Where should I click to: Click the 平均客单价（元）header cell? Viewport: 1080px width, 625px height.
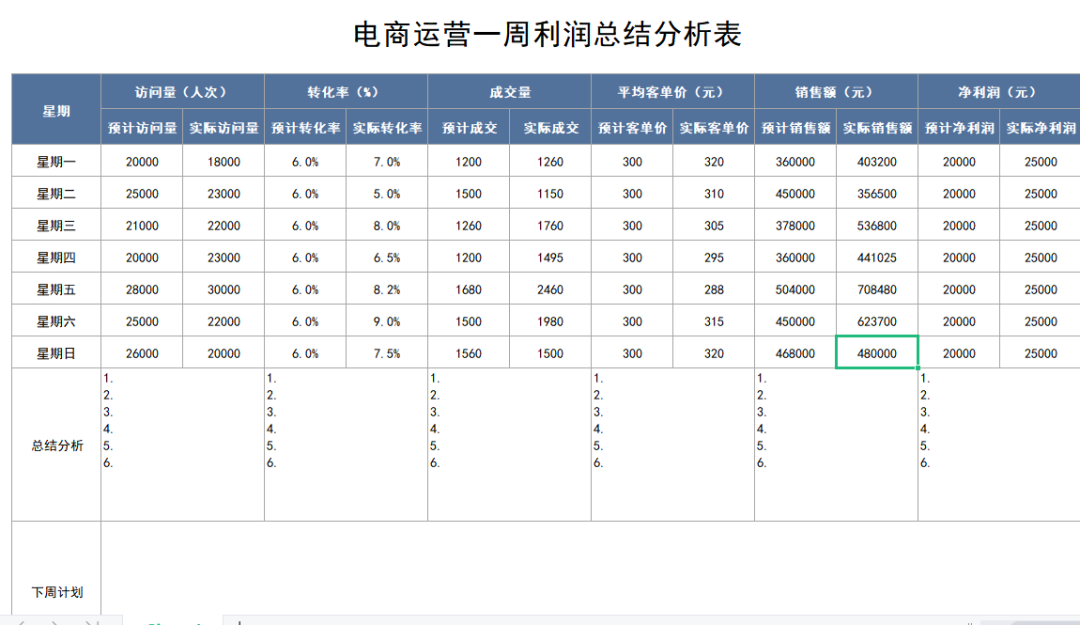[672, 91]
